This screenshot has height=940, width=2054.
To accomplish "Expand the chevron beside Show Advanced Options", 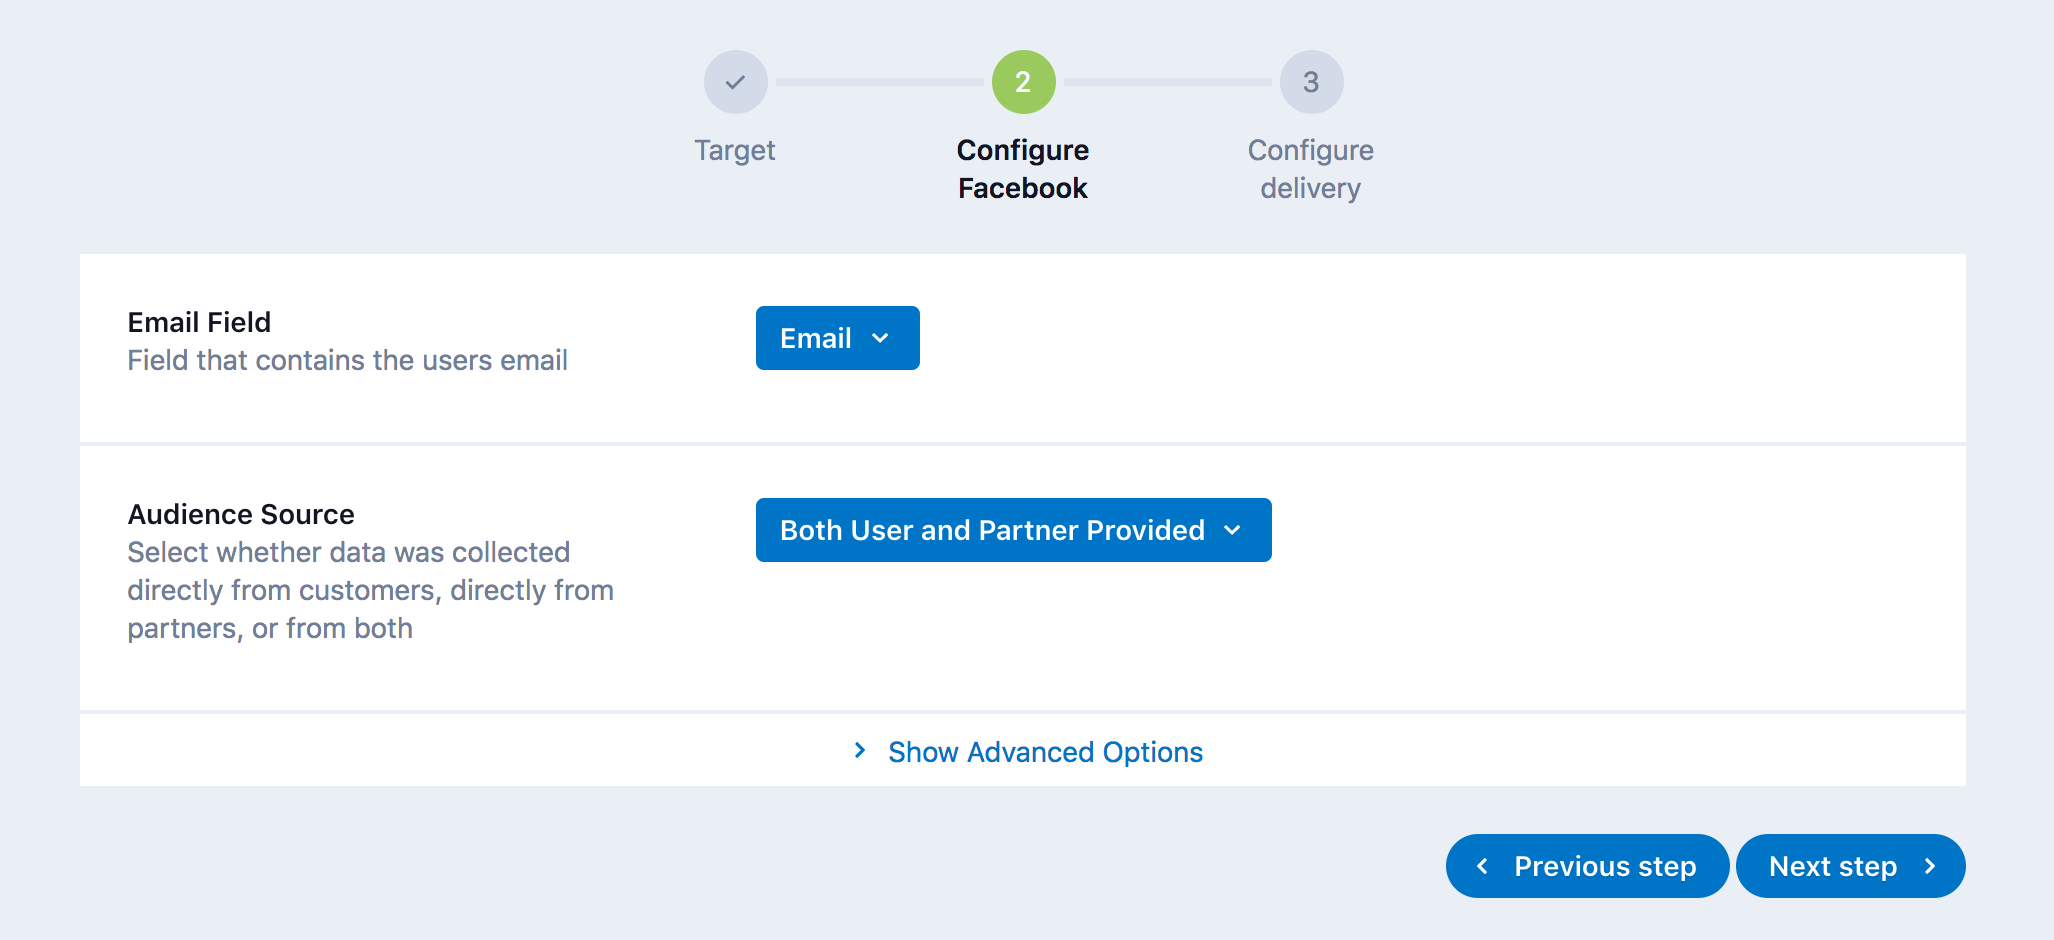I will [x=860, y=751].
